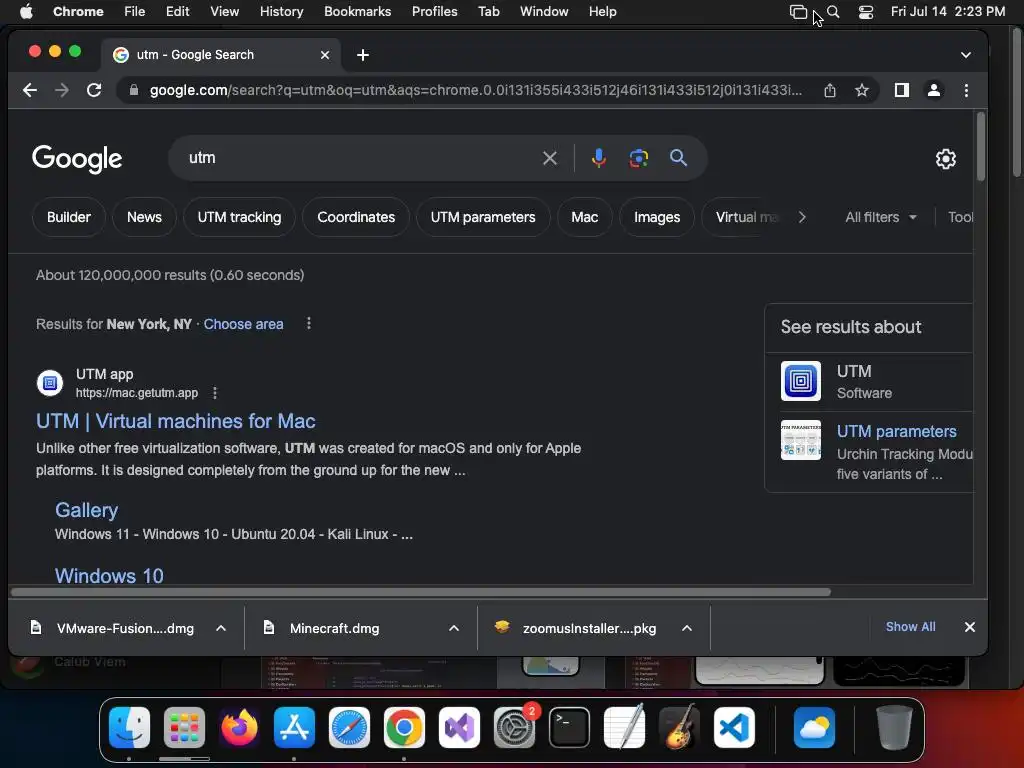Open Spotlight search in menu bar
The height and width of the screenshot is (768, 1024).
pos(833,12)
